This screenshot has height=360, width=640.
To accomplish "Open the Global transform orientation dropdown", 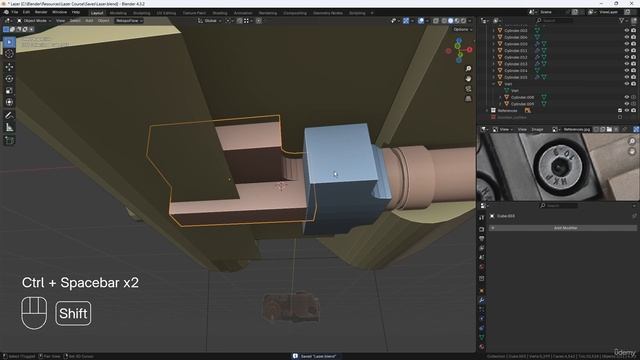I will click(x=209, y=20).
